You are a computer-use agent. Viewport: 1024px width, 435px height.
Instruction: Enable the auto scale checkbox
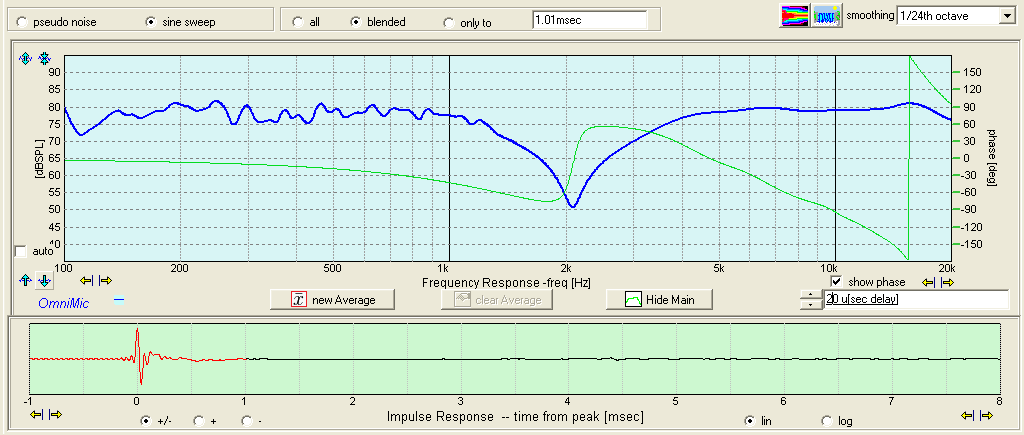pos(21,251)
